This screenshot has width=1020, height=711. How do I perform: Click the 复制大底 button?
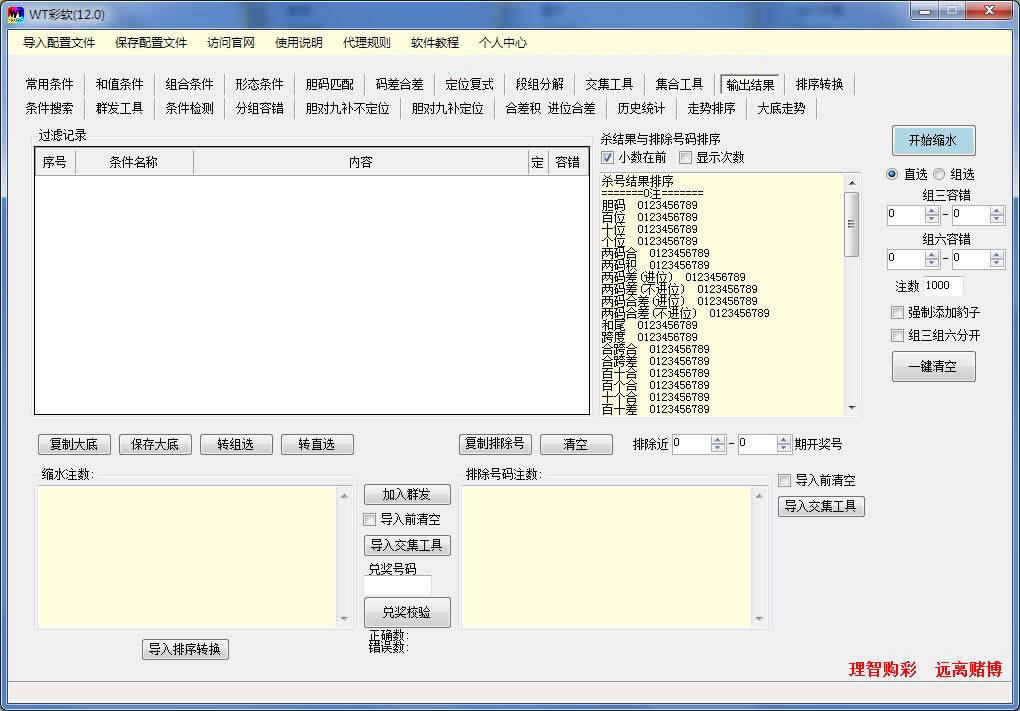(73, 444)
